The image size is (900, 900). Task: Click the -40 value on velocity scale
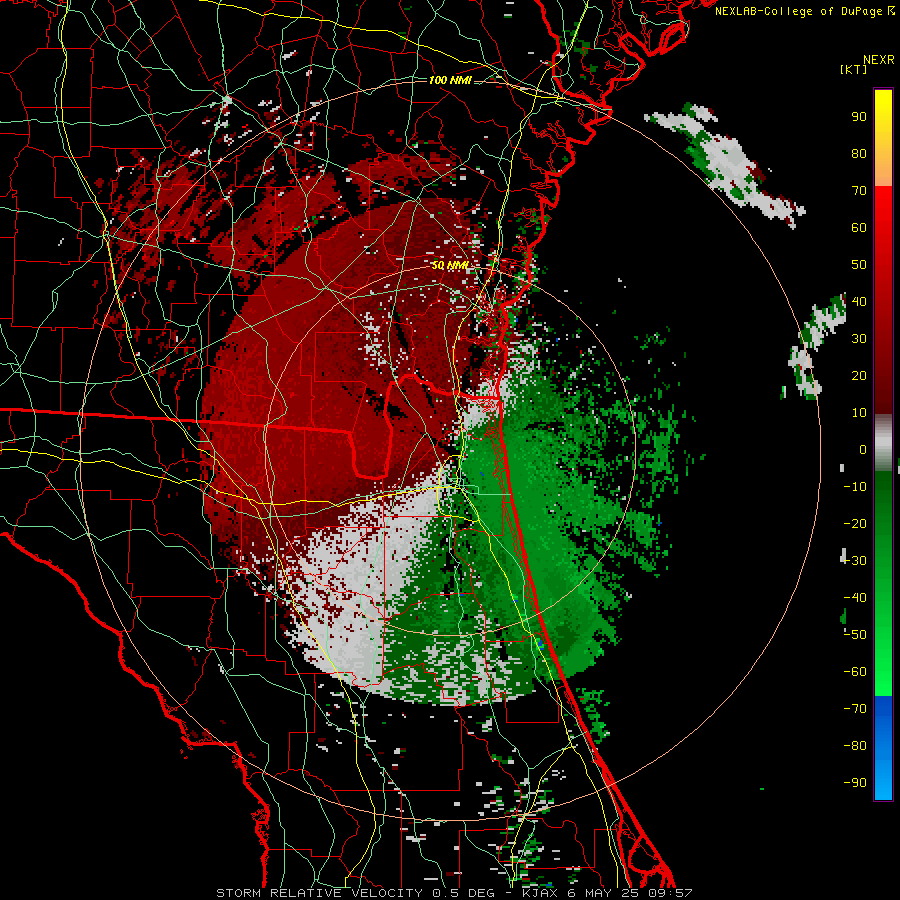[855, 598]
